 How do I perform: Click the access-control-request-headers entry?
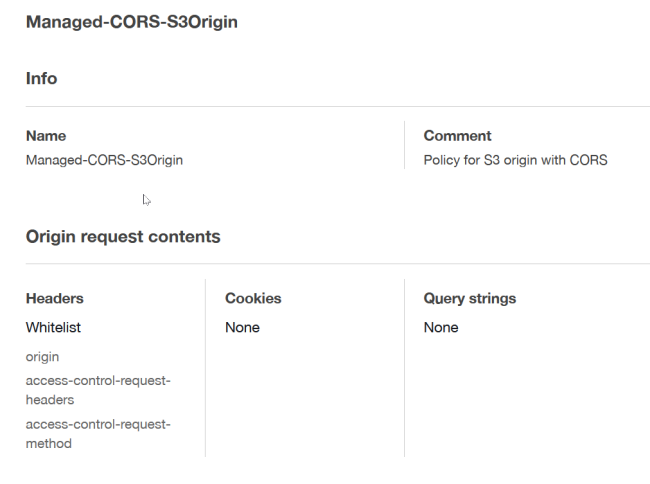click(x=98, y=391)
